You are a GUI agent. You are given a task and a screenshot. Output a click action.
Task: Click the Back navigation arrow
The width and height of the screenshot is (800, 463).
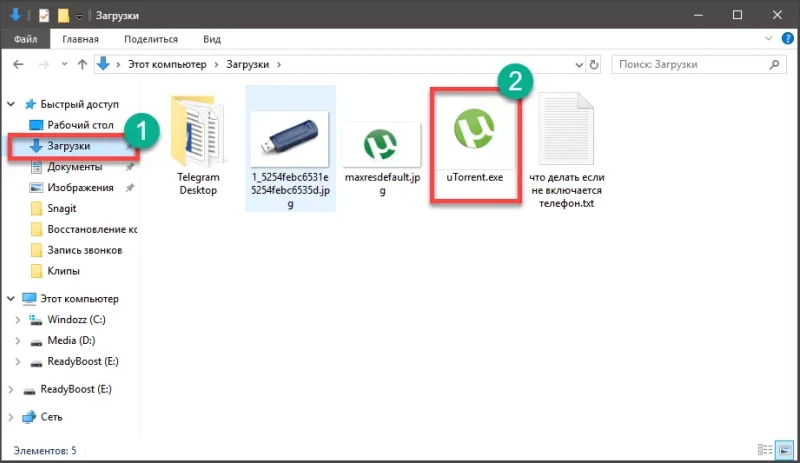(17, 64)
